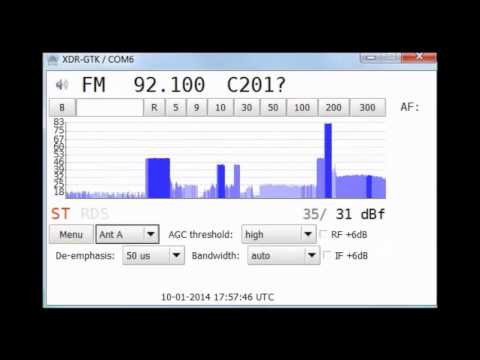The height and width of the screenshot is (360, 480).
Task: Focus the frequency entry field
Action: click(x=110, y=108)
